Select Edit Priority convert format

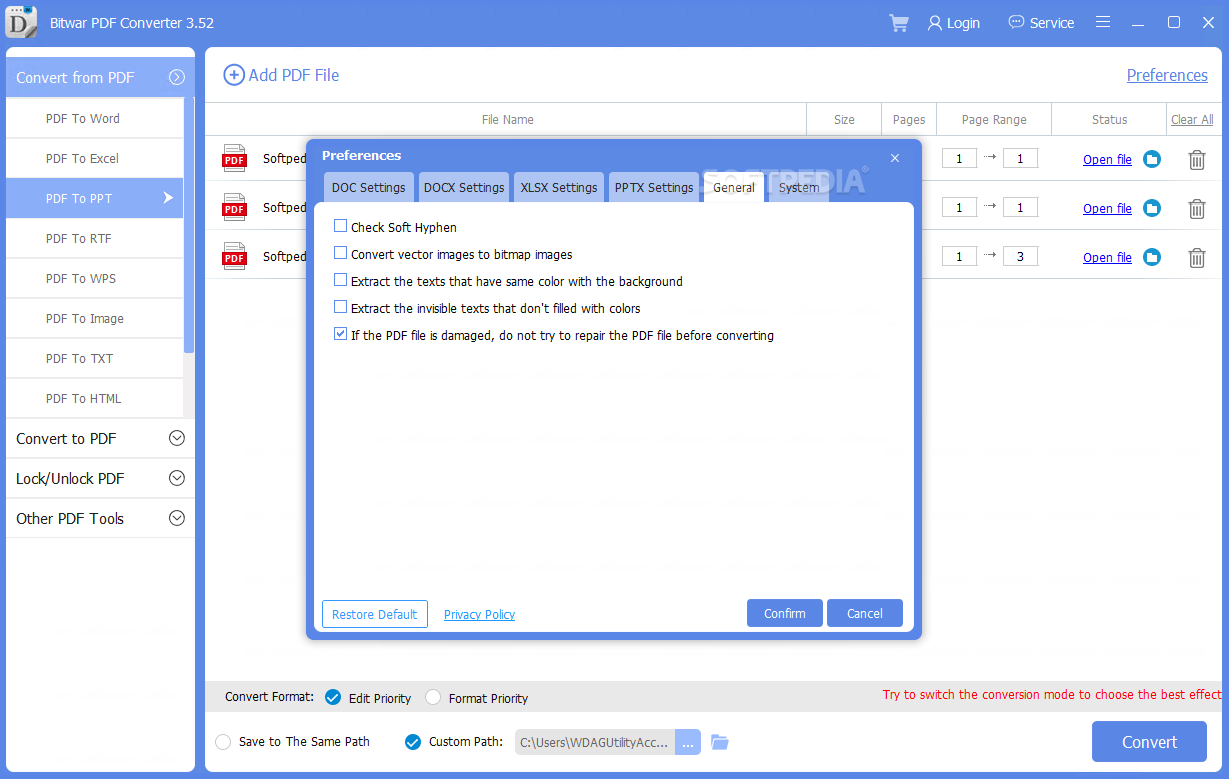tap(333, 697)
